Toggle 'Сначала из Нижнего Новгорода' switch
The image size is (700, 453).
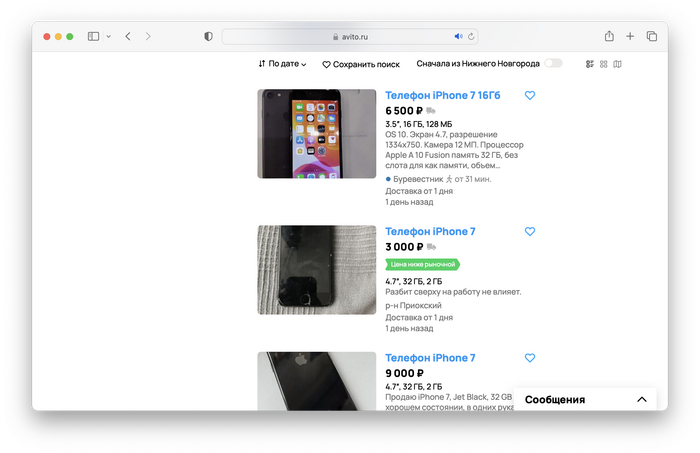[553, 63]
